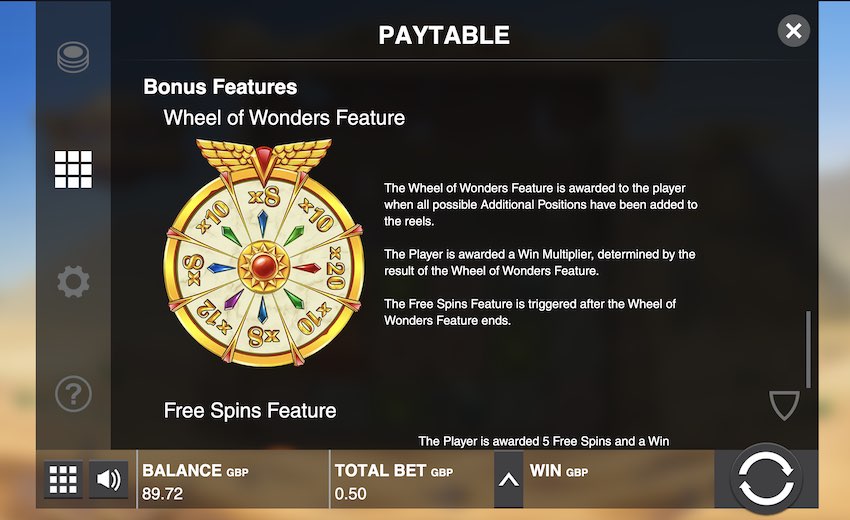Click the menu grid icon in bottom bar
Screen dimensions: 850x520
(63, 479)
